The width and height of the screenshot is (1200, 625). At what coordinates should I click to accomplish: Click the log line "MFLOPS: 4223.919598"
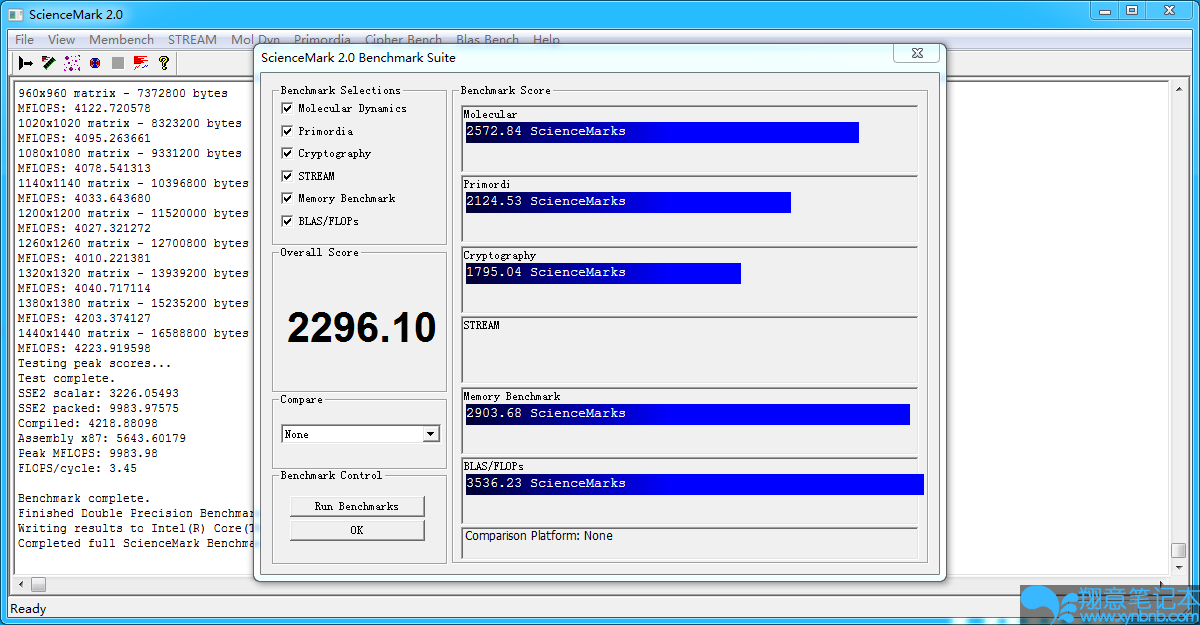coord(84,348)
